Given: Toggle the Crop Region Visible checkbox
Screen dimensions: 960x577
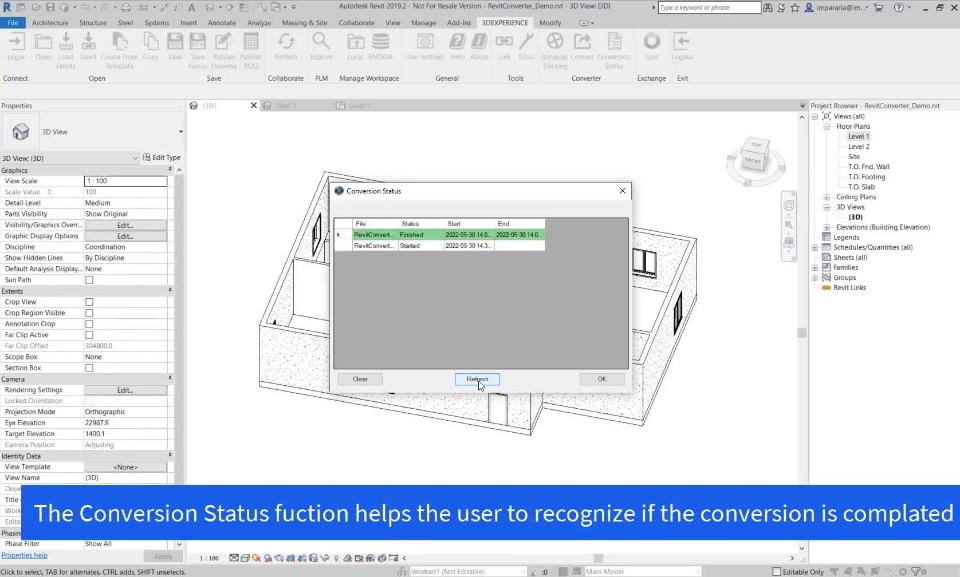Looking at the screenshot, I should click(89, 313).
